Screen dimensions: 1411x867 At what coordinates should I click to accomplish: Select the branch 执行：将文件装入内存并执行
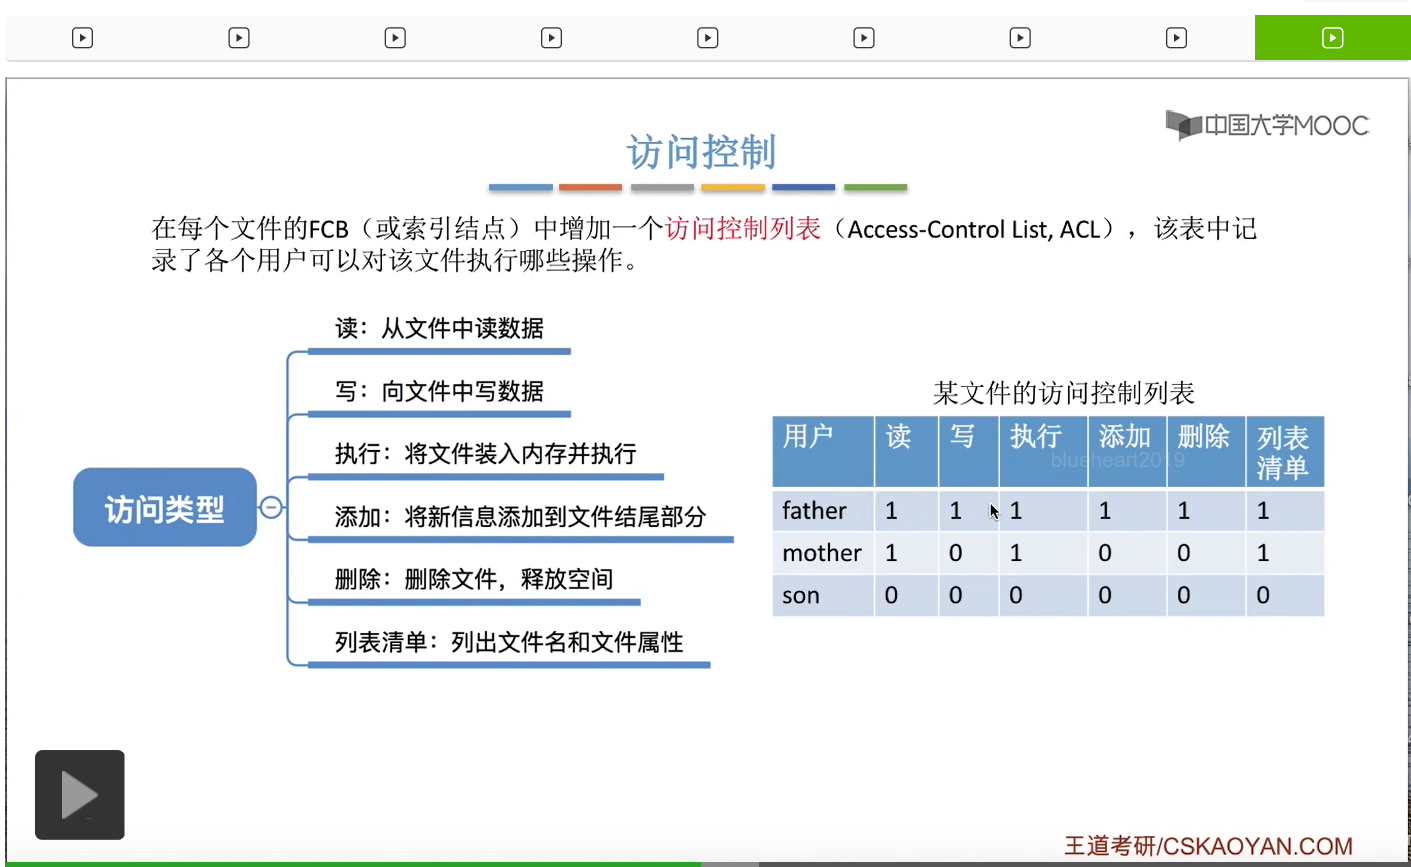[x=485, y=454]
